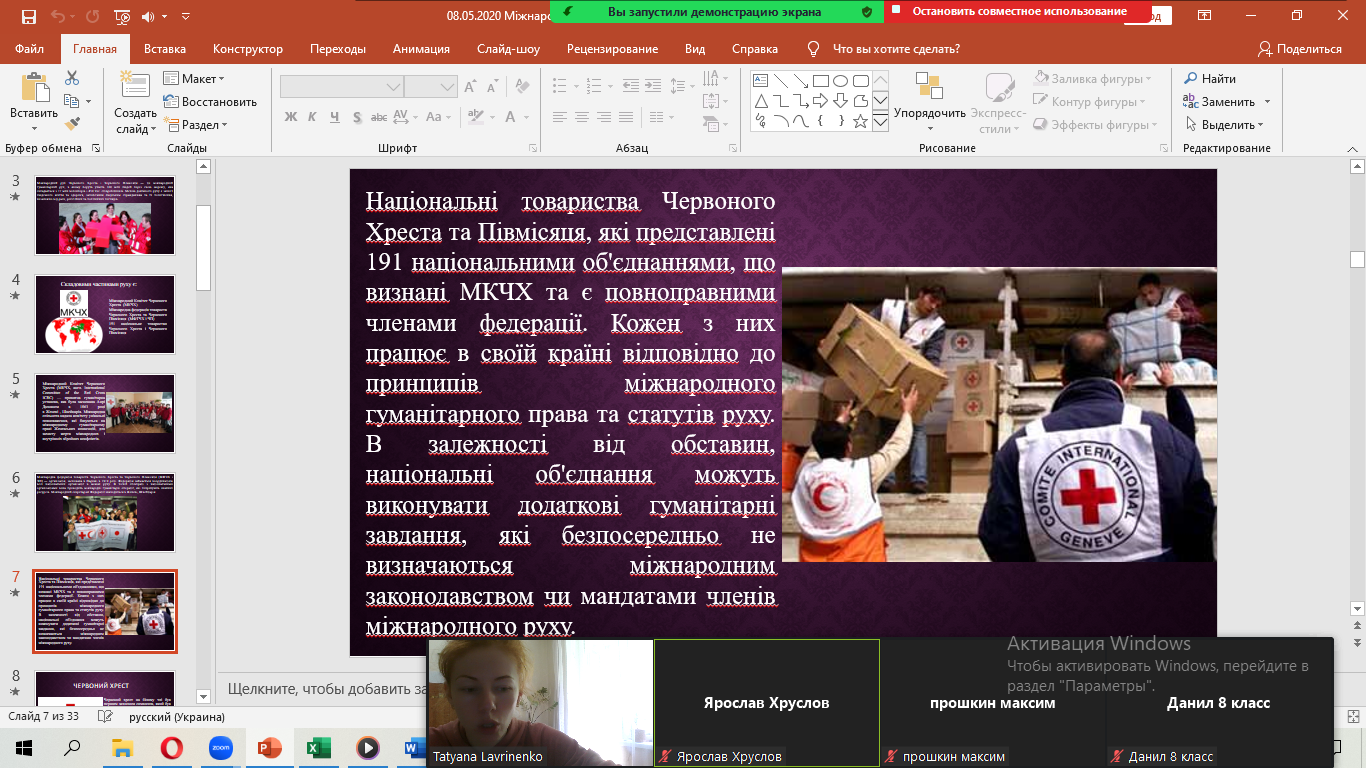Switch to the Вставка tab
This screenshot has height=768, width=1366.
point(165,49)
